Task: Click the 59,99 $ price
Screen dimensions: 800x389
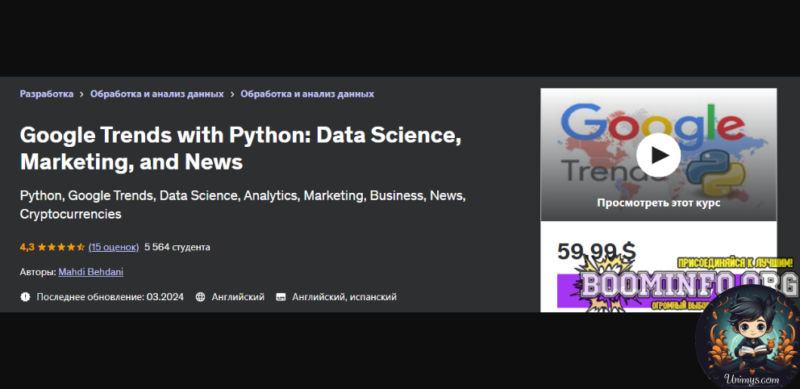Action: point(596,251)
